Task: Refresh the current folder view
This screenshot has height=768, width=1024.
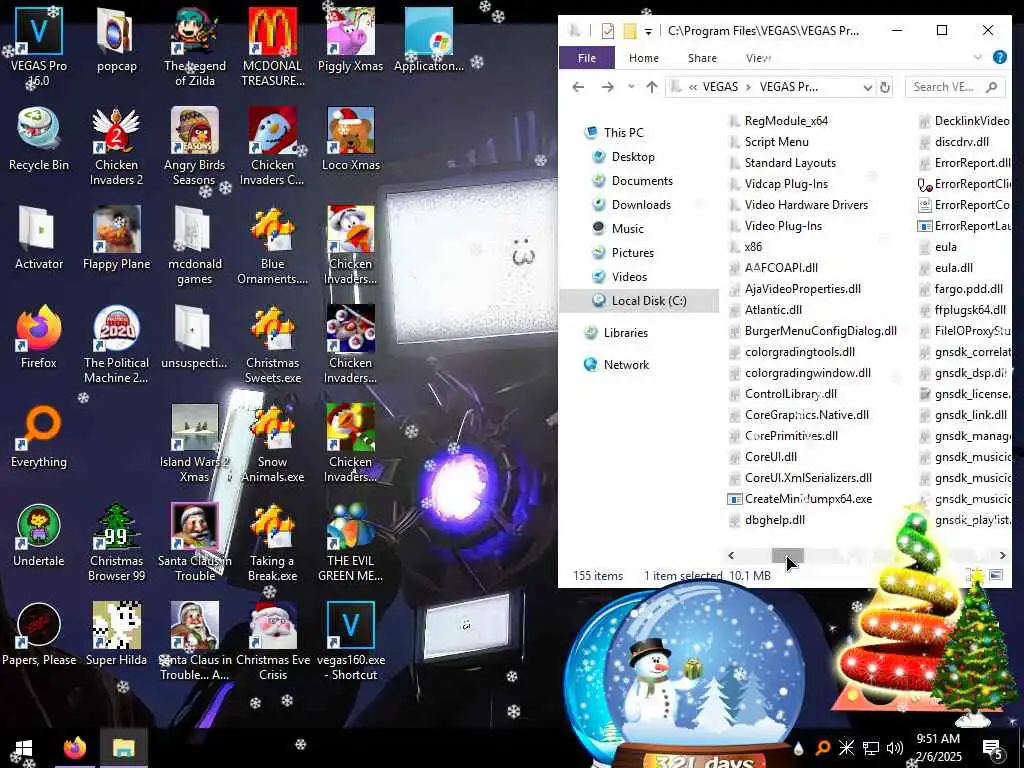Action: [885, 87]
